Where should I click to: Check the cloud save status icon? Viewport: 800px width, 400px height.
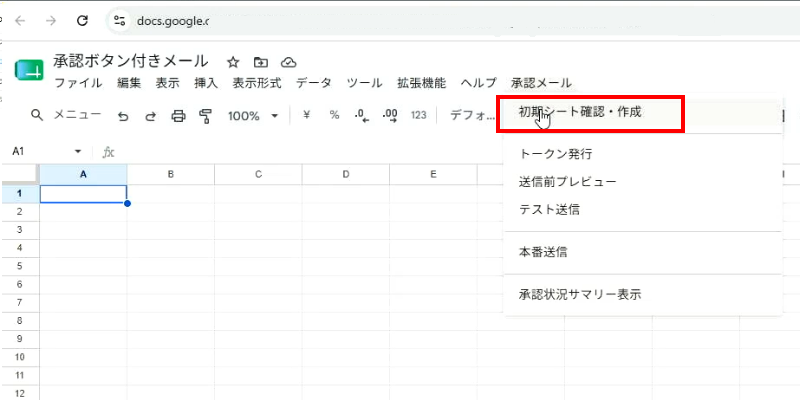point(289,63)
